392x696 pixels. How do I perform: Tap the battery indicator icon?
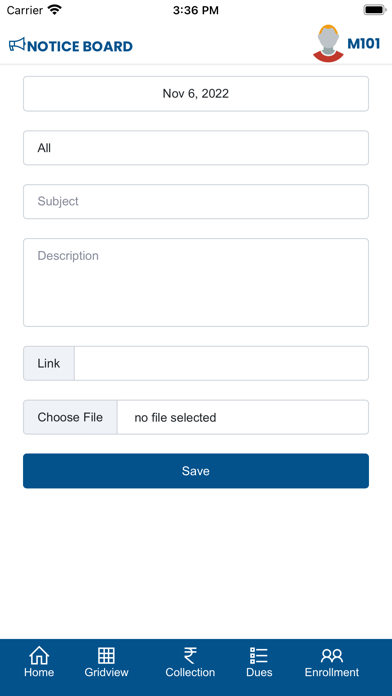pyautogui.click(x=375, y=10)
